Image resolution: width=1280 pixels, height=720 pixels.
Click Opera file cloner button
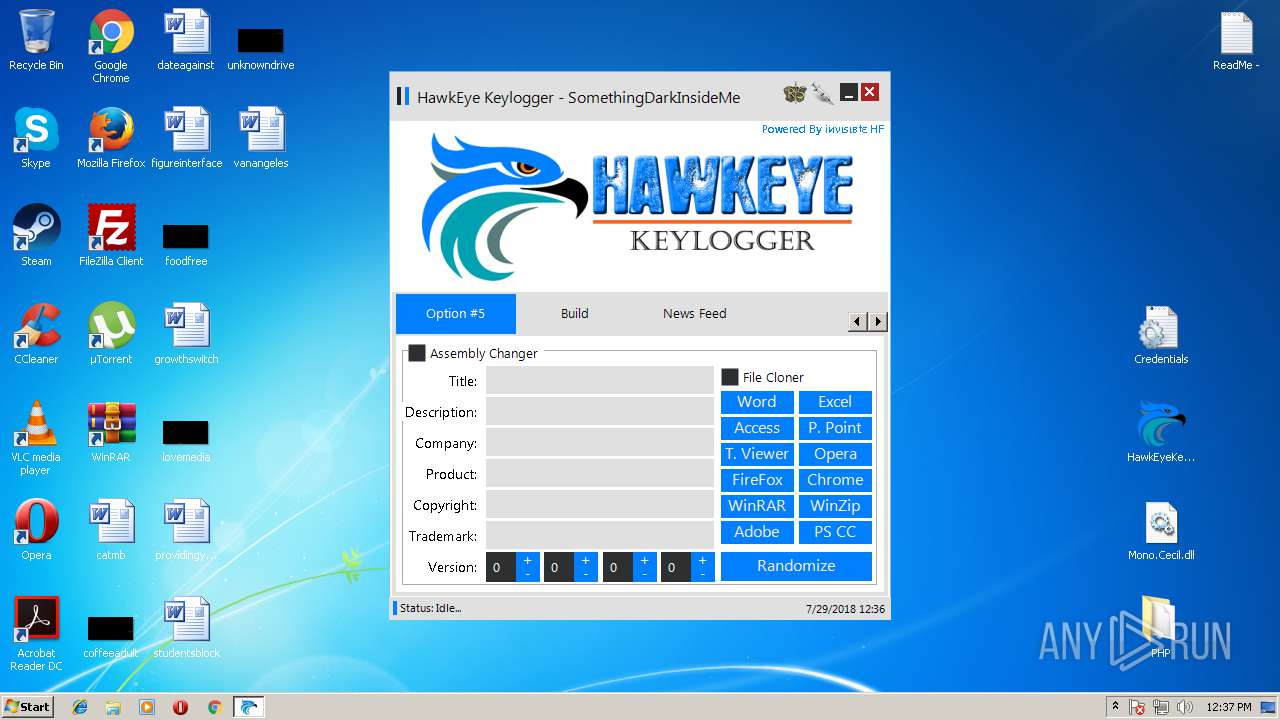pyautogui.click(x=835, y=454)
